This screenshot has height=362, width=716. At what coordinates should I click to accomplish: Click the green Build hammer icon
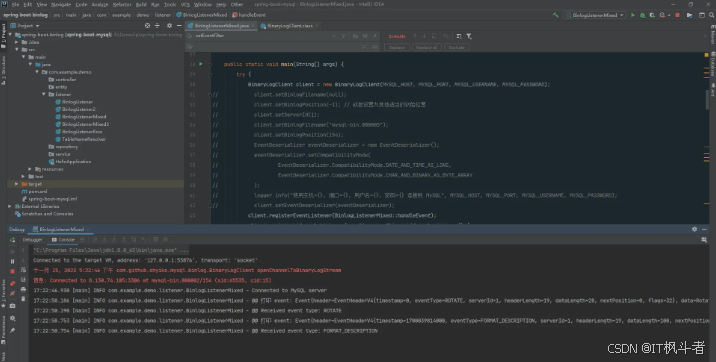tap(555, 15)
